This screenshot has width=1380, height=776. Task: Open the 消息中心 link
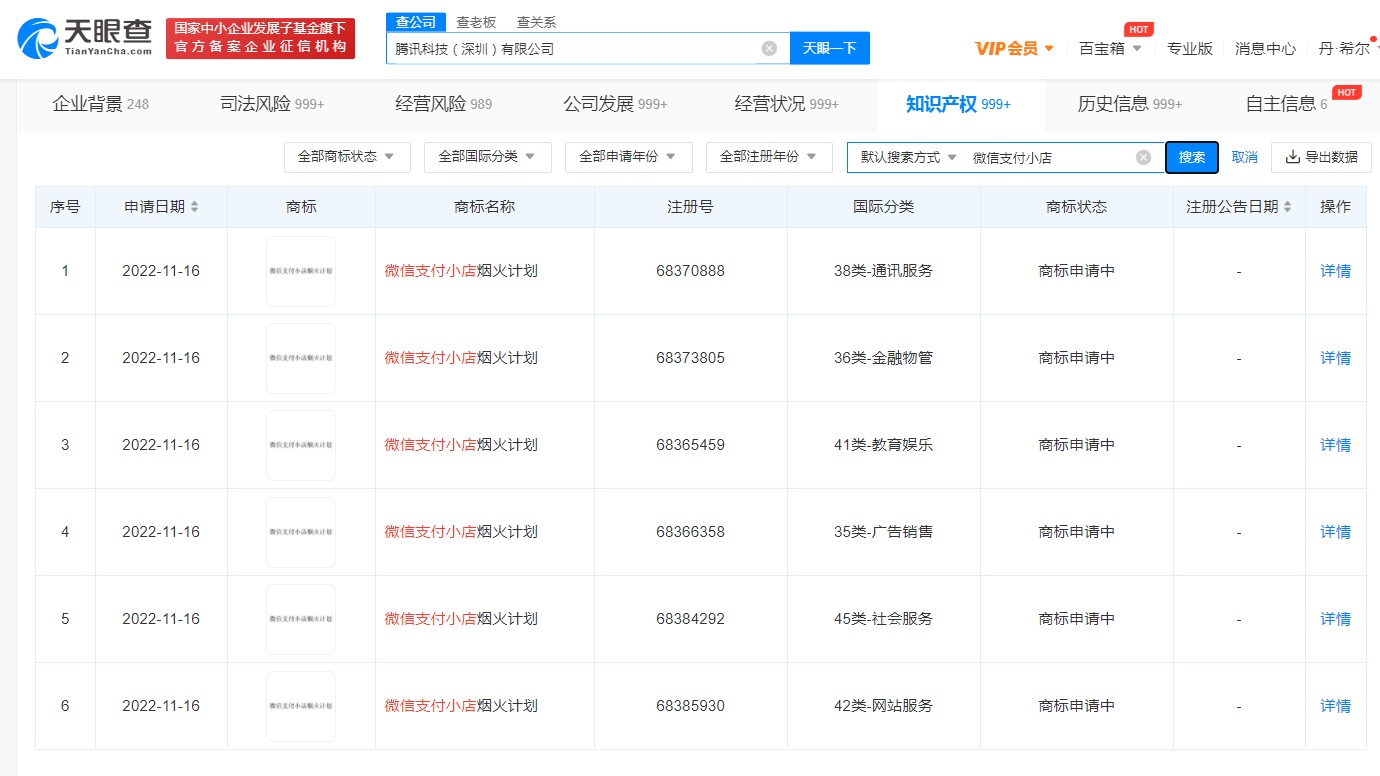(1265, 48)
